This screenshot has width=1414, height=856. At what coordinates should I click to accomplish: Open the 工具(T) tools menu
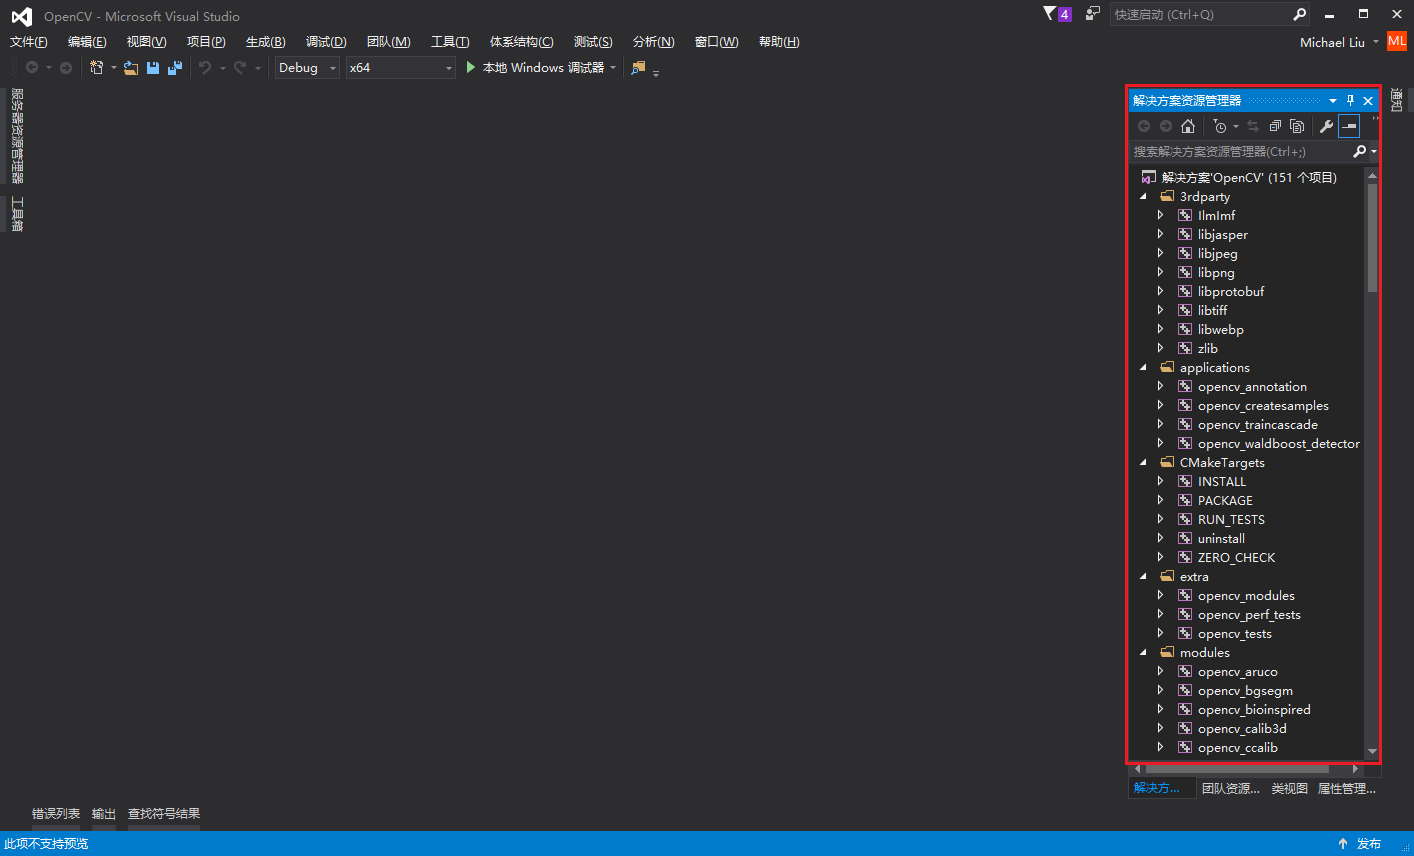pos(450,42)
